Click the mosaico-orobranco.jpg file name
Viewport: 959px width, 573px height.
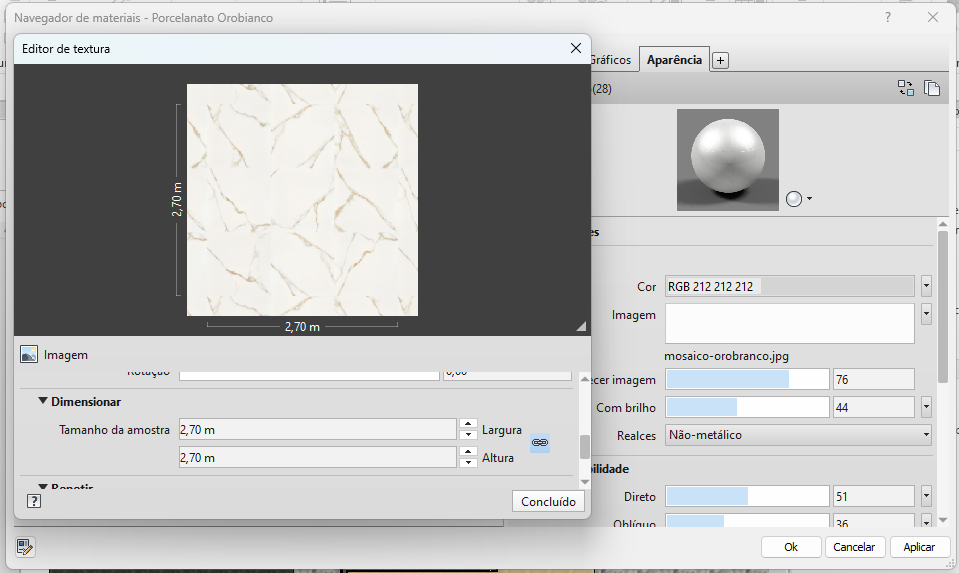tap(727, 356)
